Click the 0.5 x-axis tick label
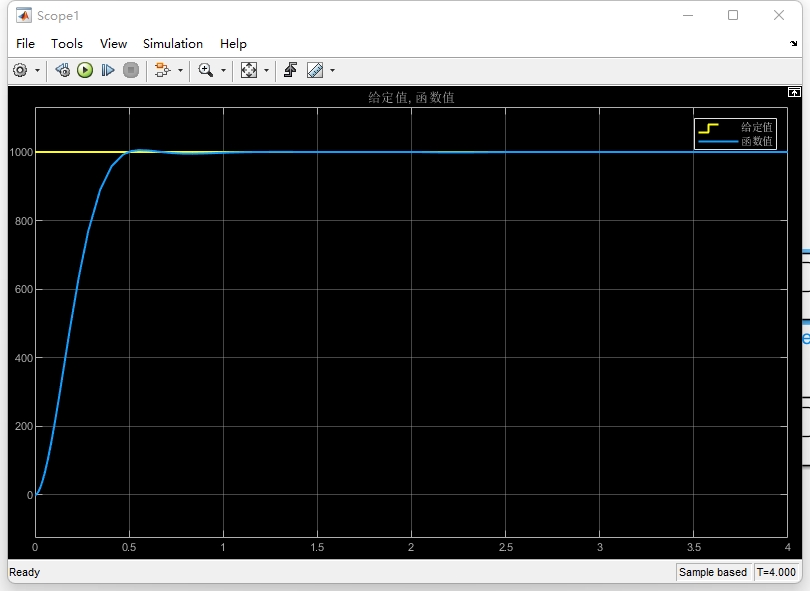This screenshot has width=810, height=591. [x=129, y=547]
